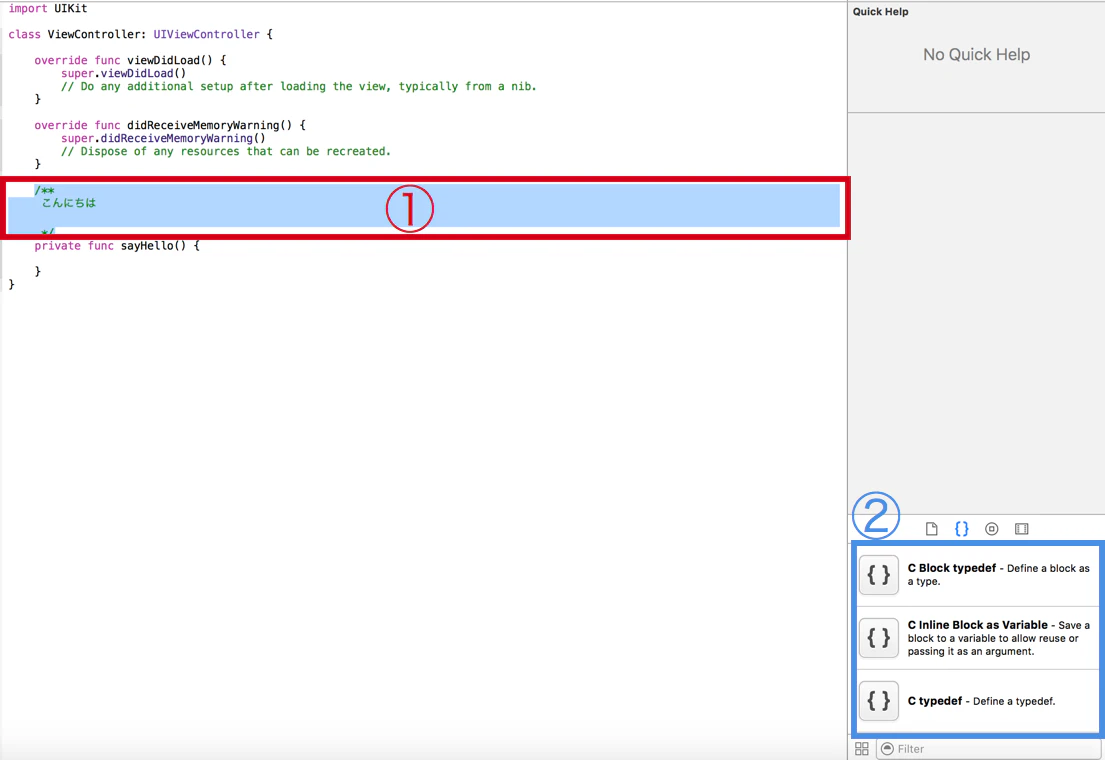Image resolution: width=1105 pixels, height=760 pixels.
Task: Toggle the library grid view icon
Action: pos(861,749)
